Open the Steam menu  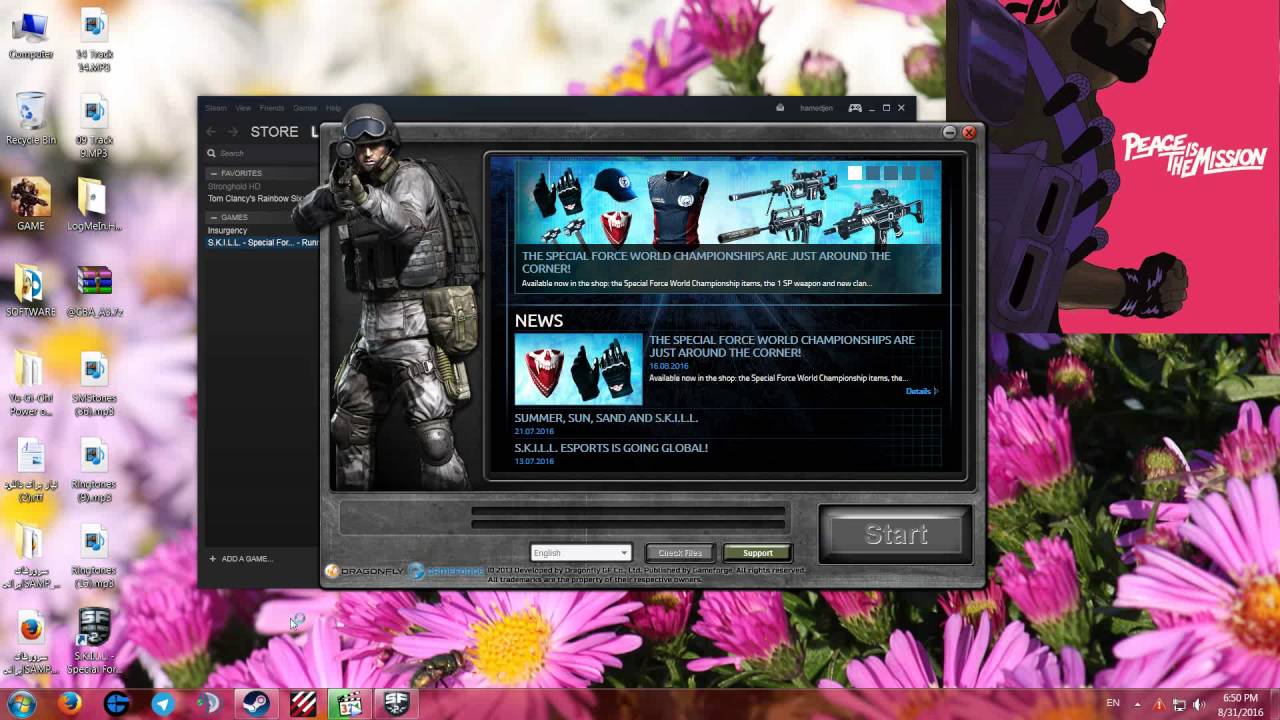coord(216,108)
